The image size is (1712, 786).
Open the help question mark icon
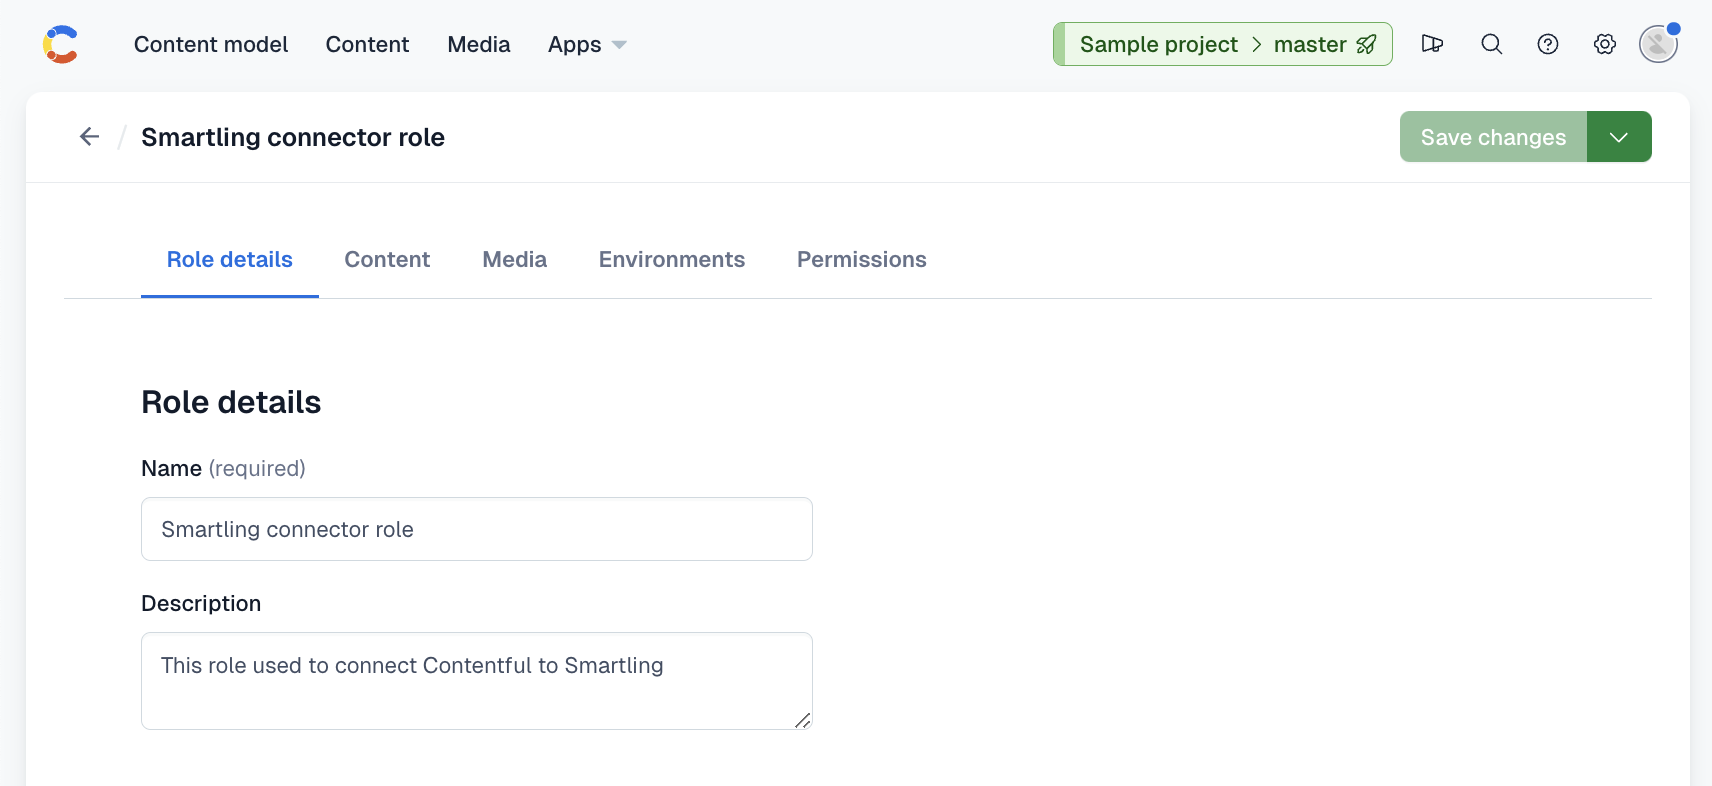click(x=1548, y=44)
